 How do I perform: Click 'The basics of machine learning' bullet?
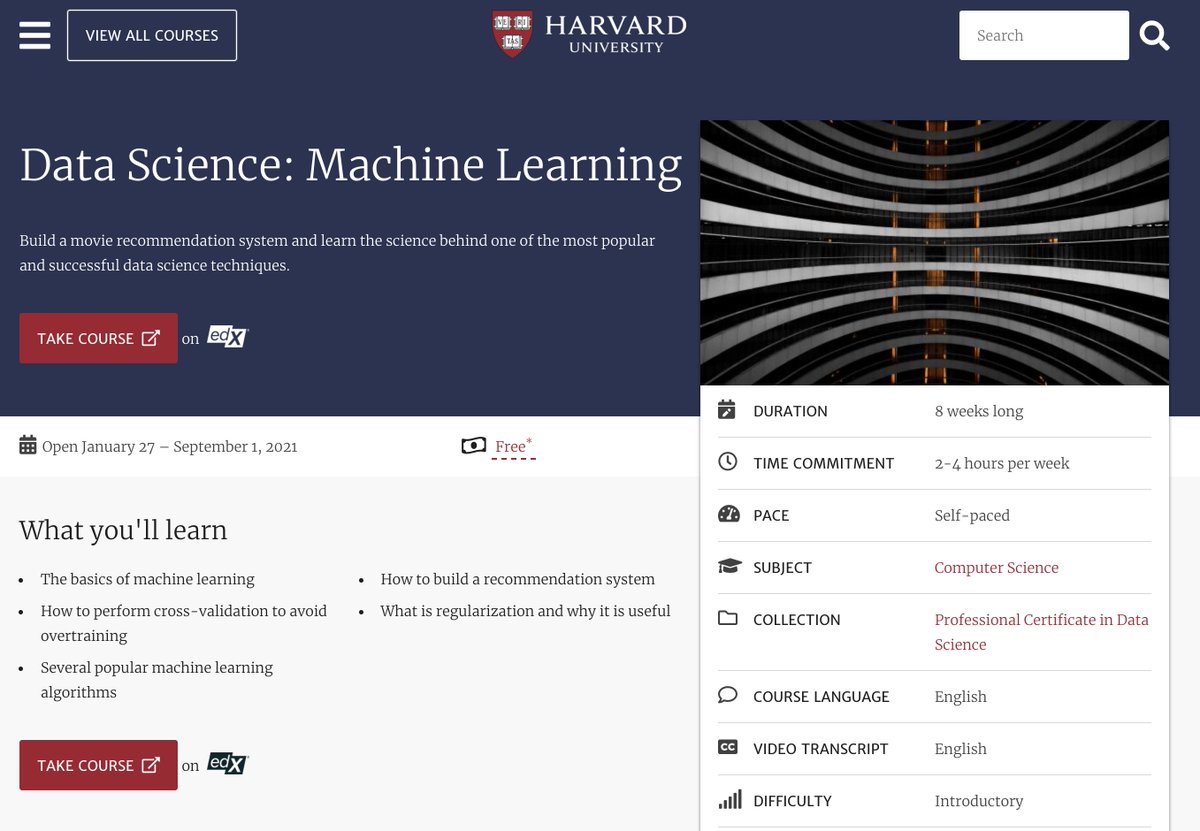[x=147, y=579]
